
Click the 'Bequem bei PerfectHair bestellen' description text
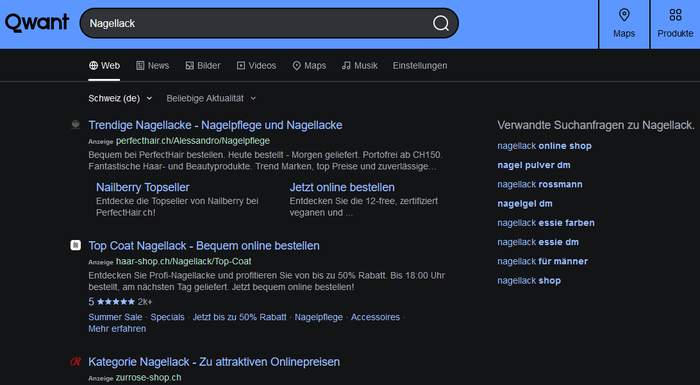[x=266, y=161]
